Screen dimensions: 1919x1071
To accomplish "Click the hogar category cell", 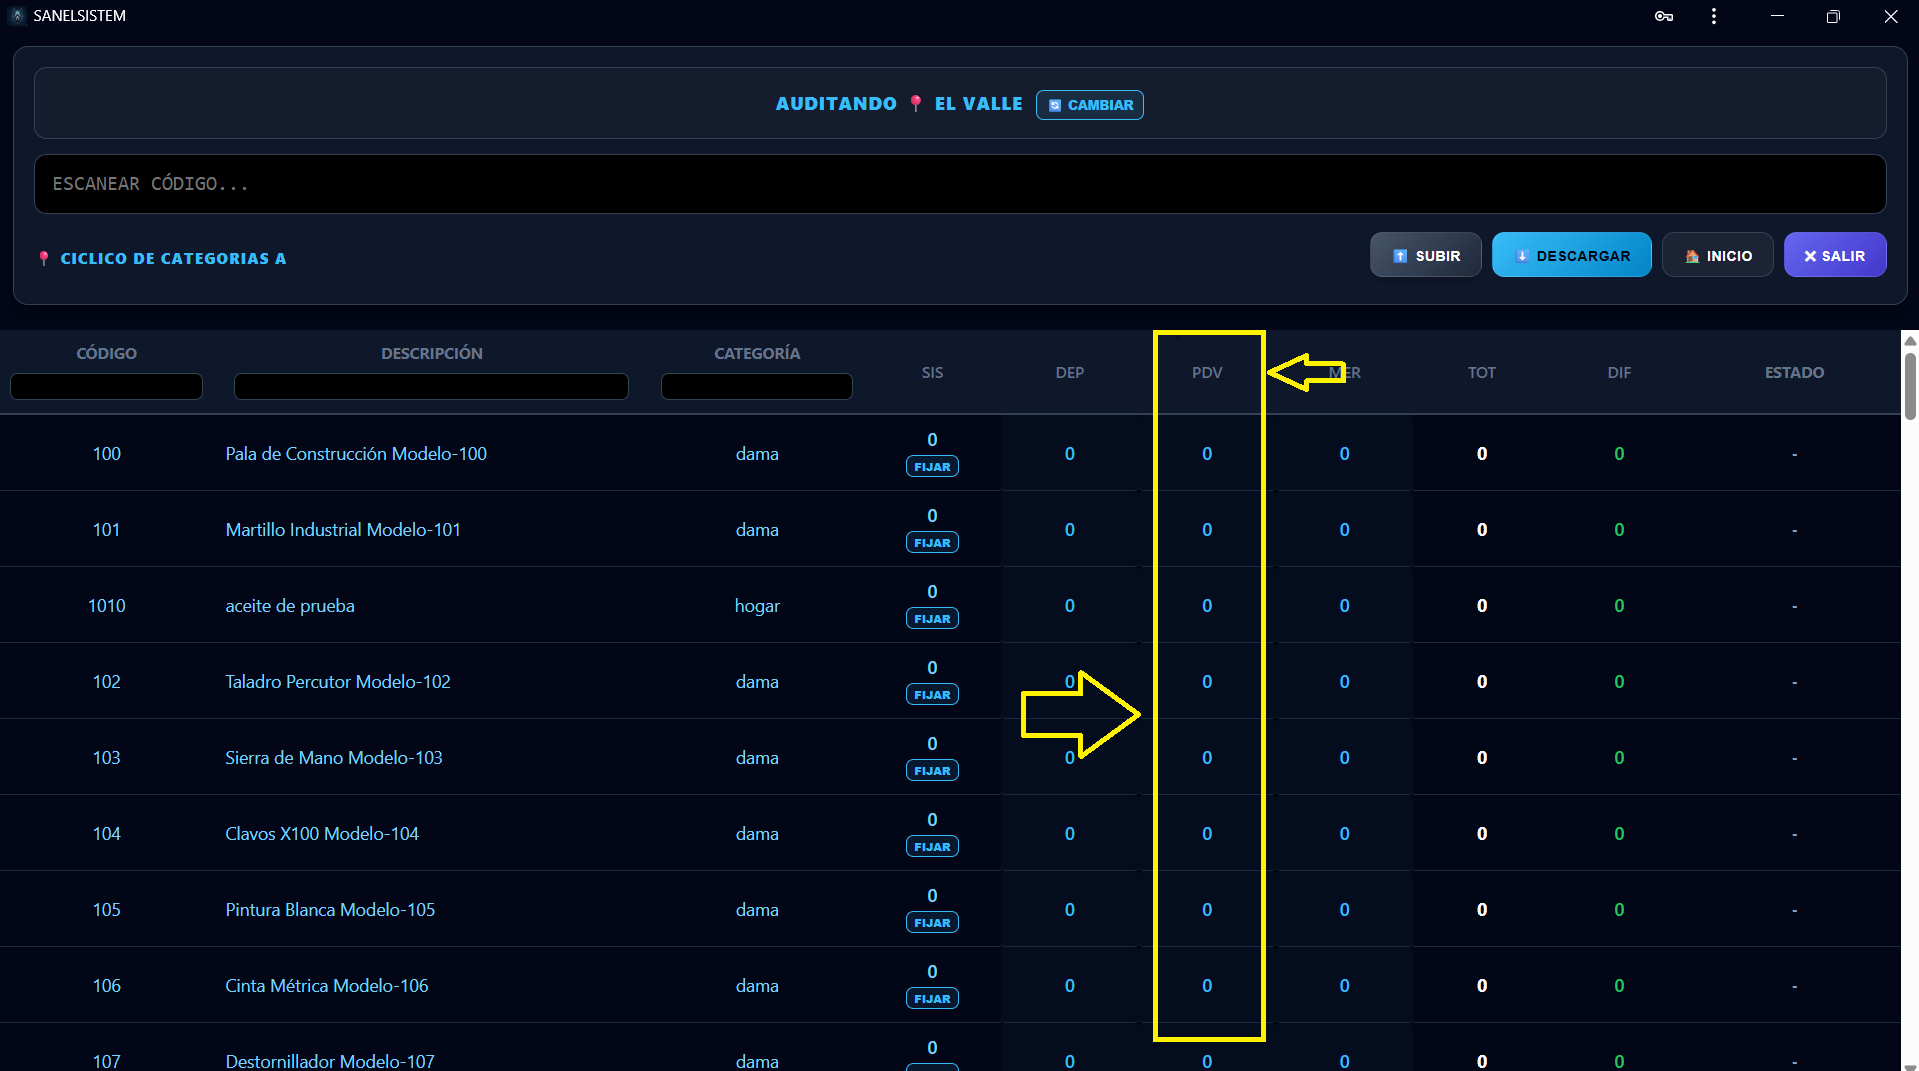I will click(x=757, y=606).
